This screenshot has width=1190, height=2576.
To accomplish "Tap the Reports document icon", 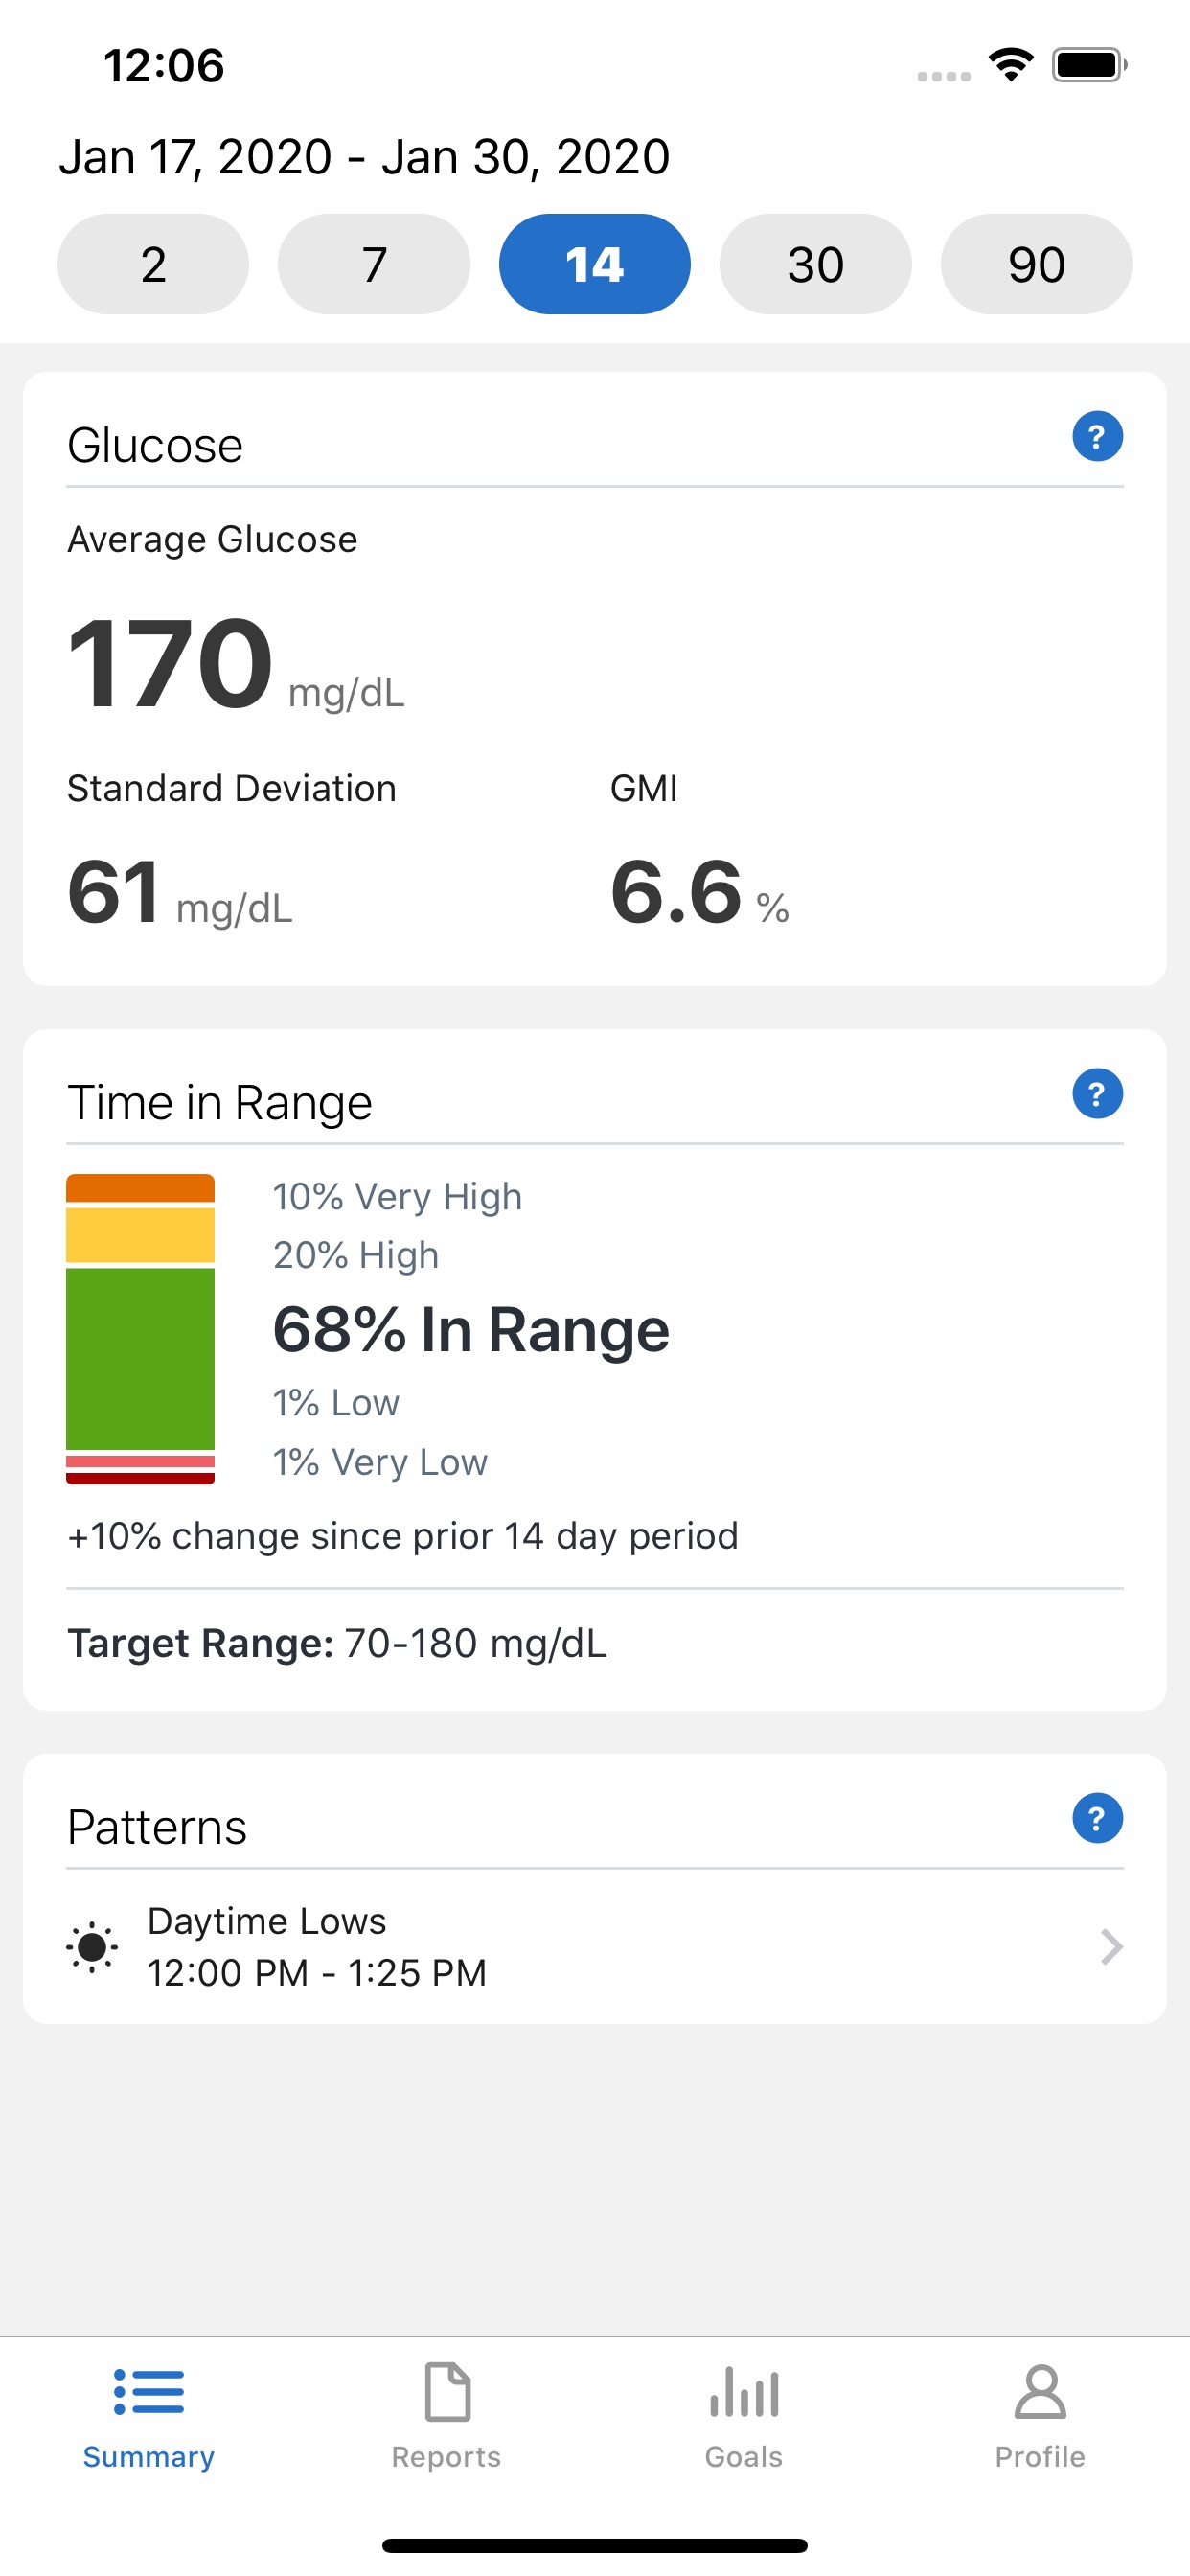I will (447, 2391).
